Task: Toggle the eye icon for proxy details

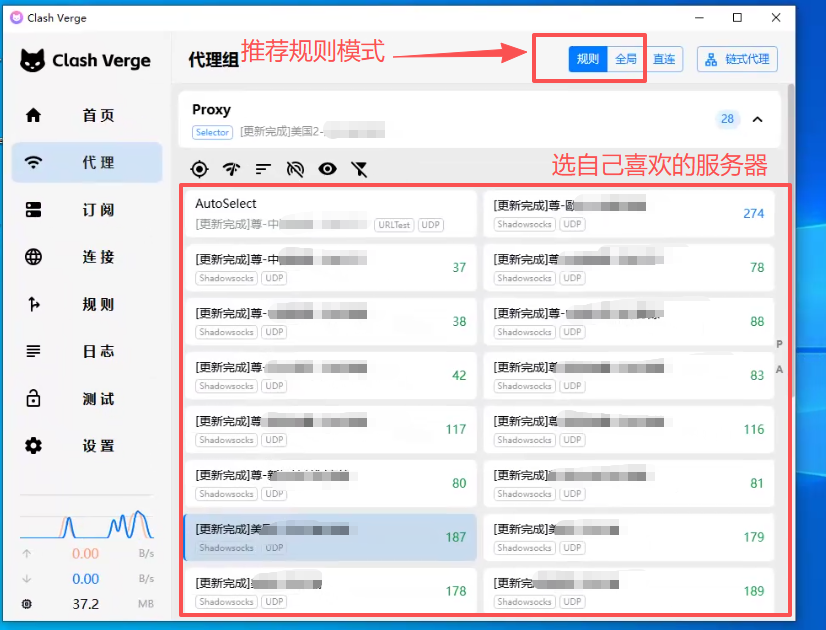Action: (327, 169)
